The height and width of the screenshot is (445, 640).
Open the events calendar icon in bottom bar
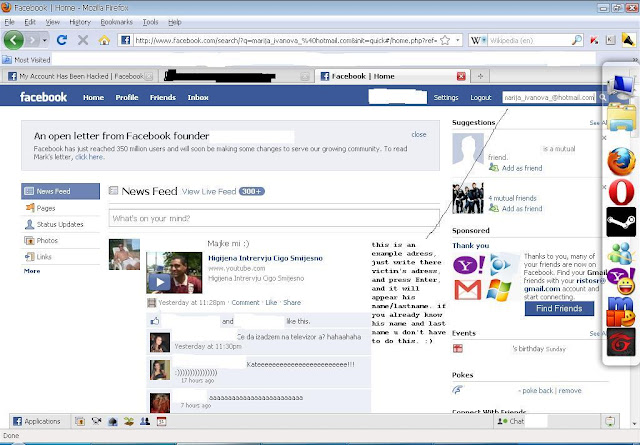click(x=162, y=421)
